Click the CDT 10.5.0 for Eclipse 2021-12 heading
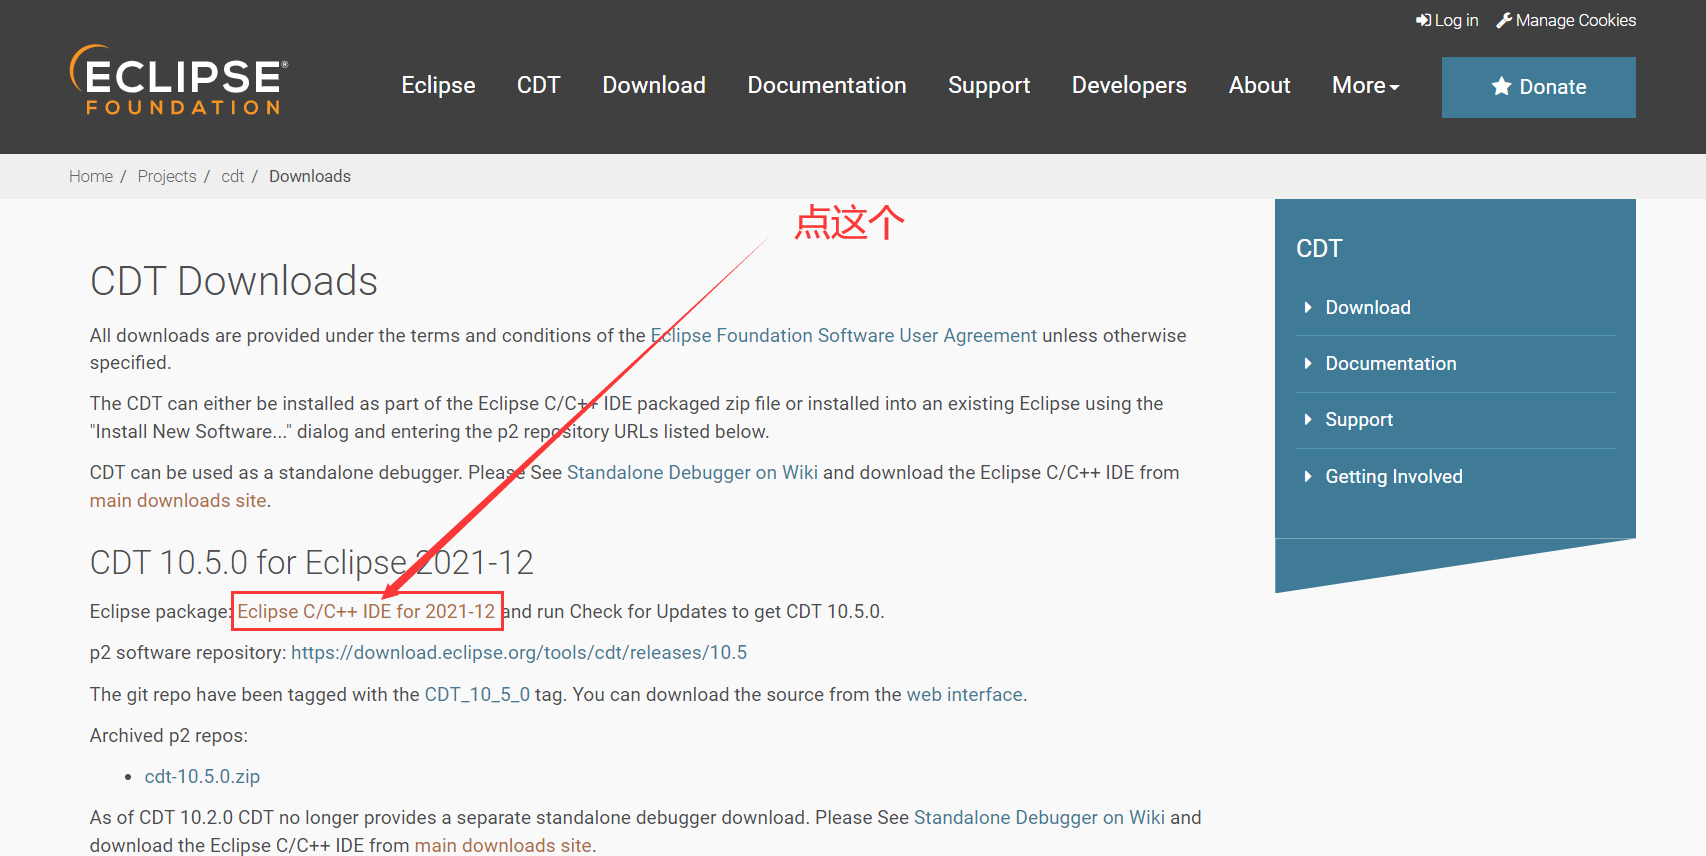 click(312, 562)
